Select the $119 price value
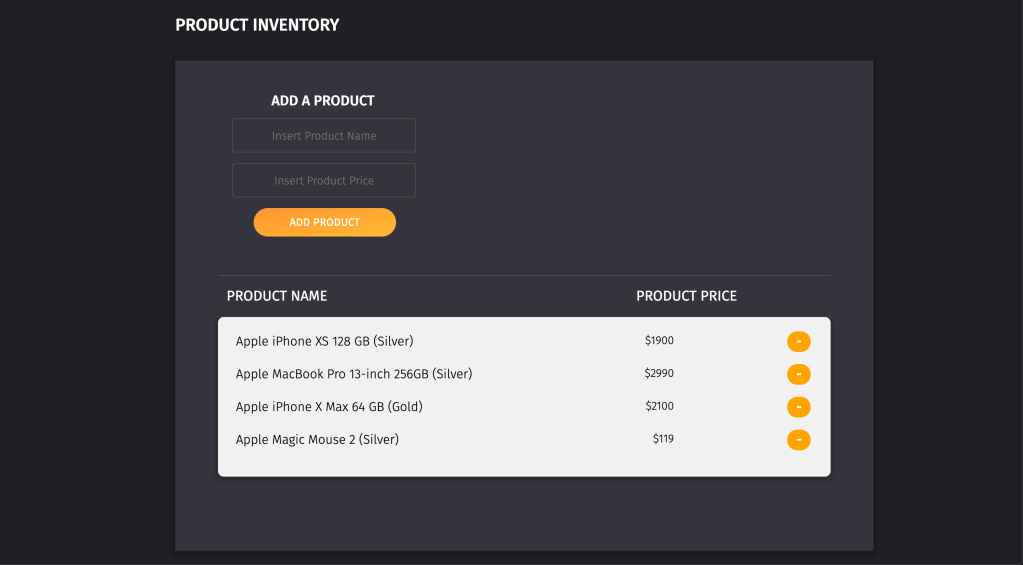Screen dimensions: 1023x565 [663, 439]
